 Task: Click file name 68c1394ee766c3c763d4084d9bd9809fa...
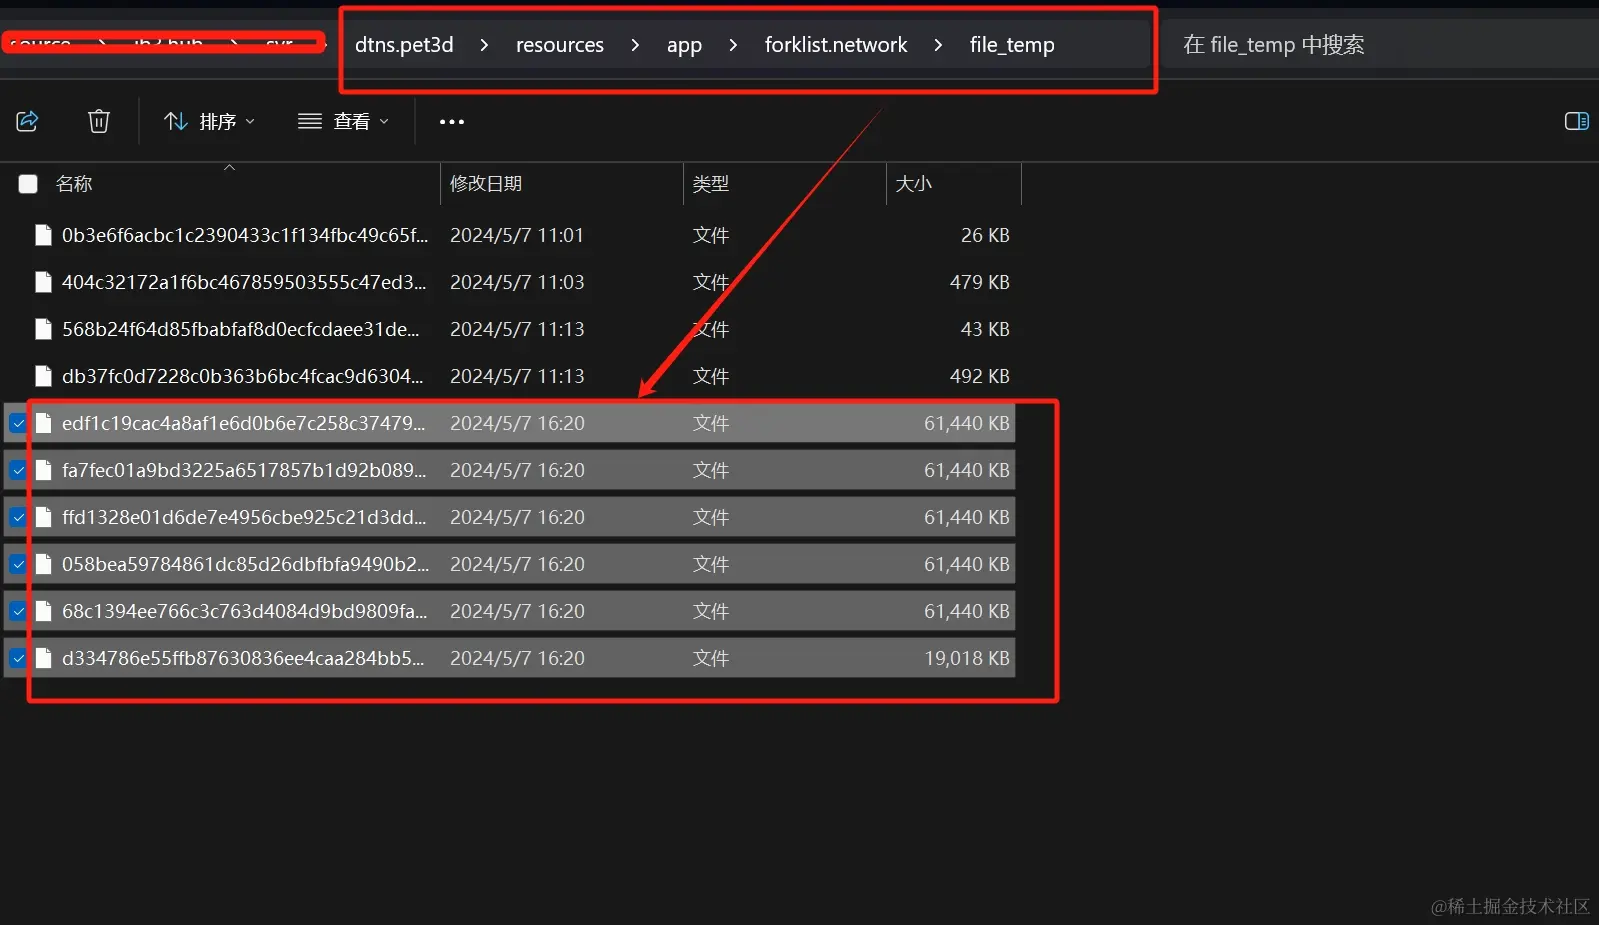(x=245, y=611)
